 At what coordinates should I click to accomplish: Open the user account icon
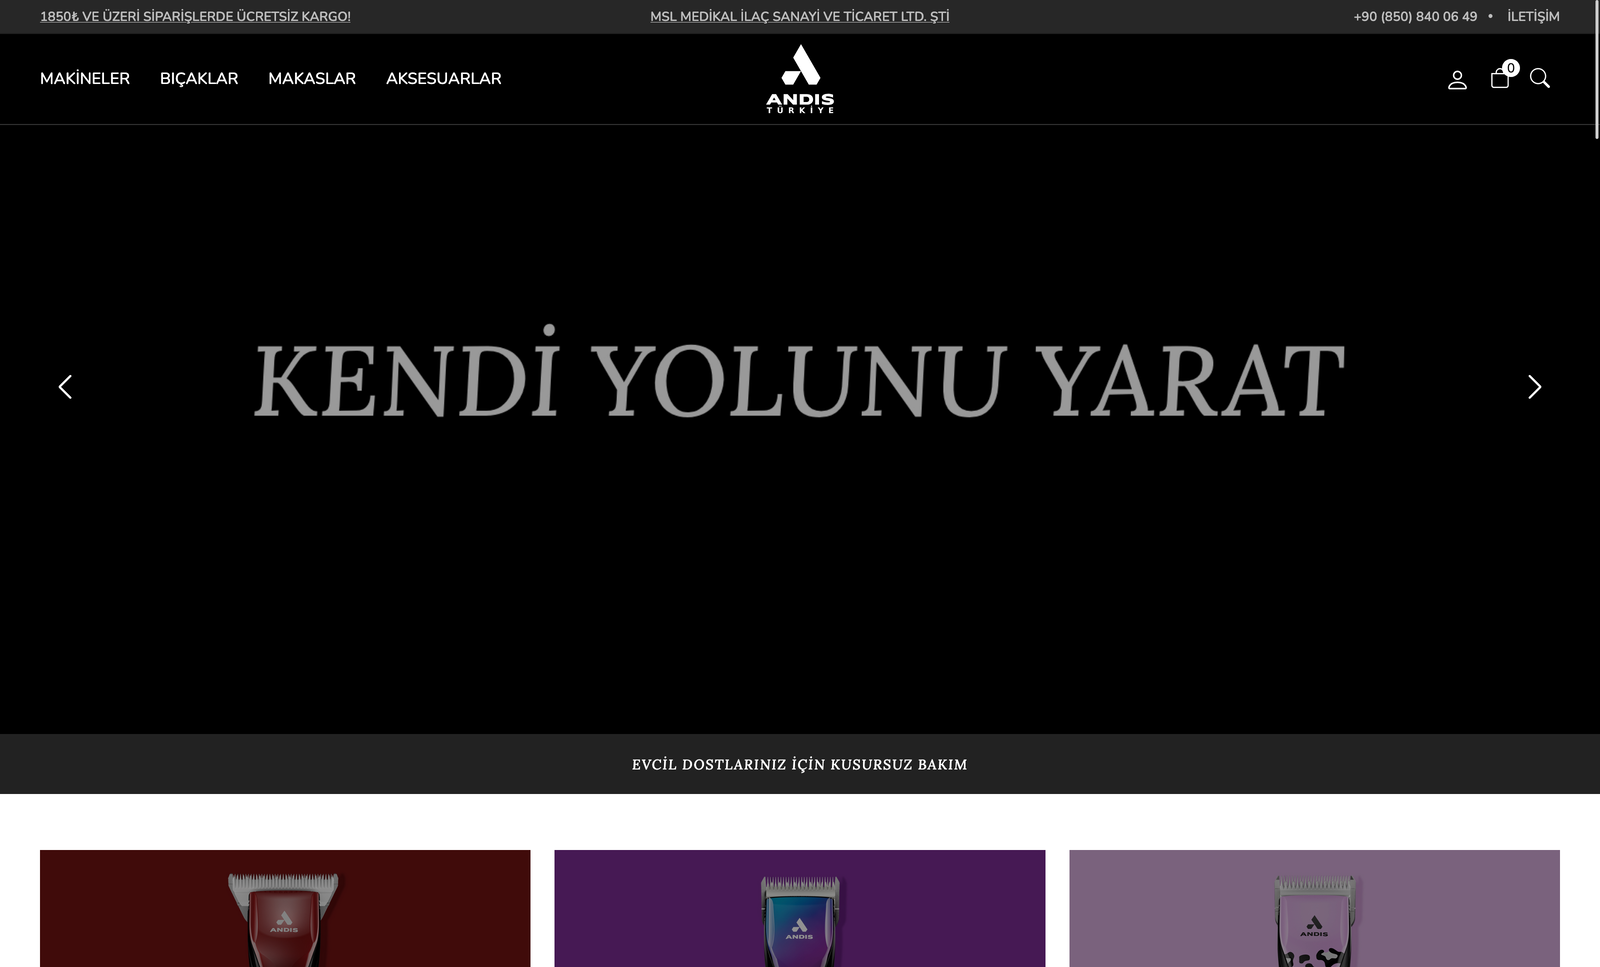click(x=1457, y=80)
